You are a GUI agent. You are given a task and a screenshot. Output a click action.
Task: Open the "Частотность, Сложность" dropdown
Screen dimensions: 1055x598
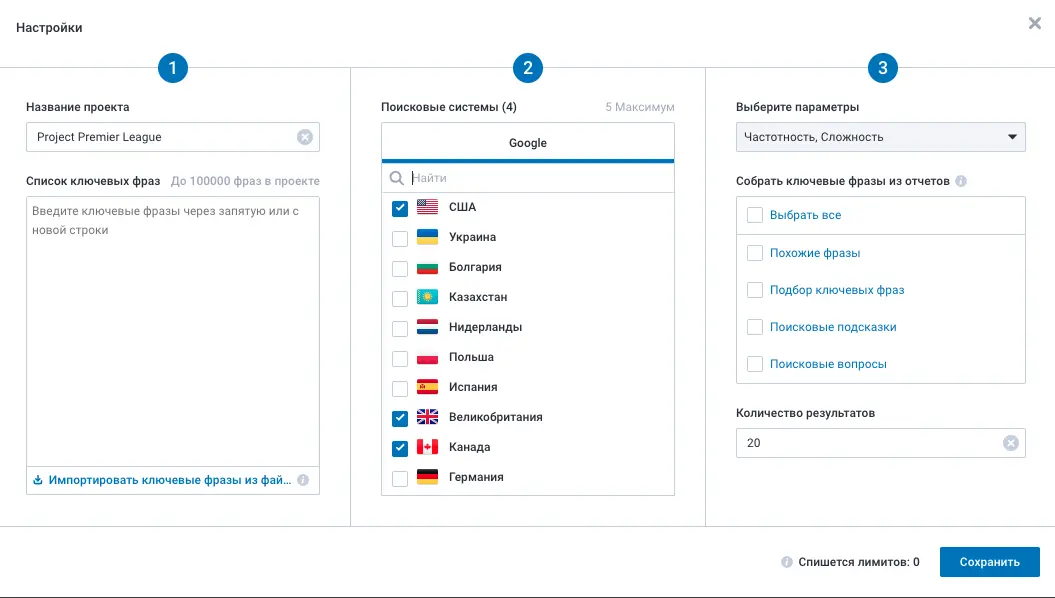click(880, 137)
